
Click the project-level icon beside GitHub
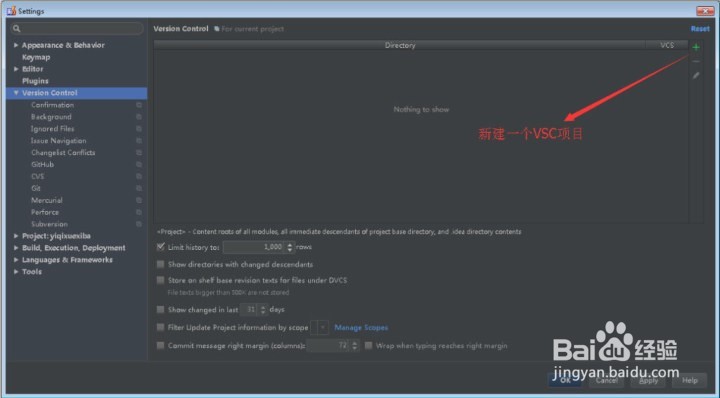click(139, 164)
